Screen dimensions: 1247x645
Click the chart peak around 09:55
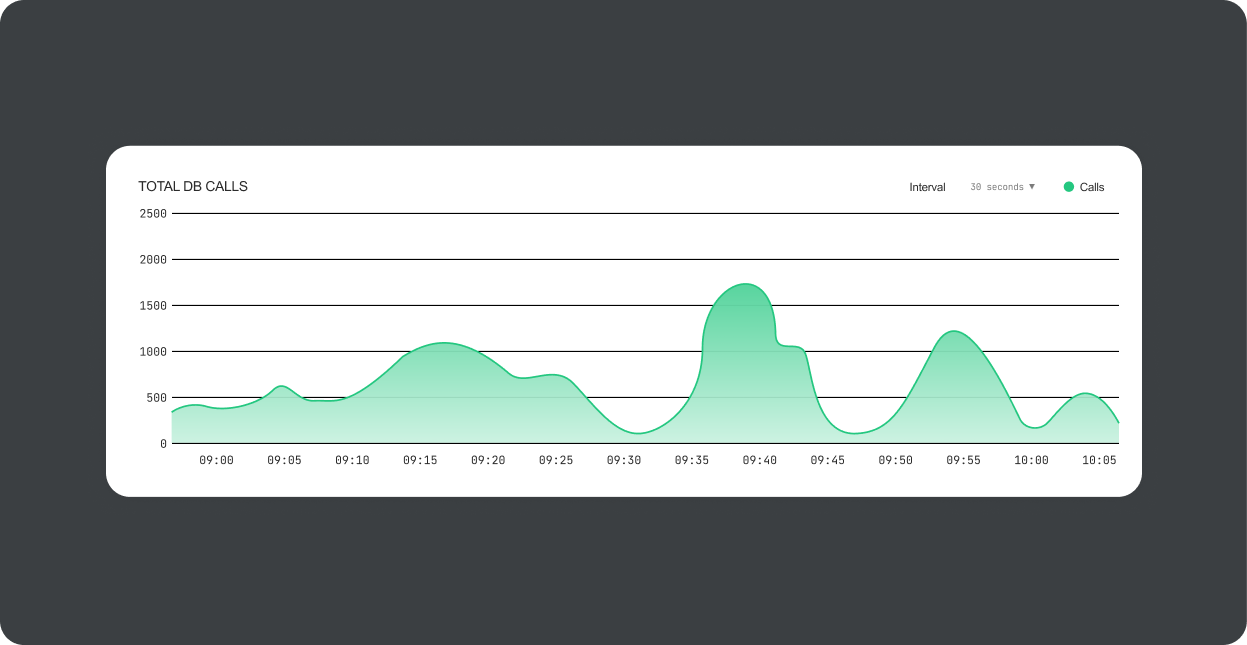[x=955, y=332]
